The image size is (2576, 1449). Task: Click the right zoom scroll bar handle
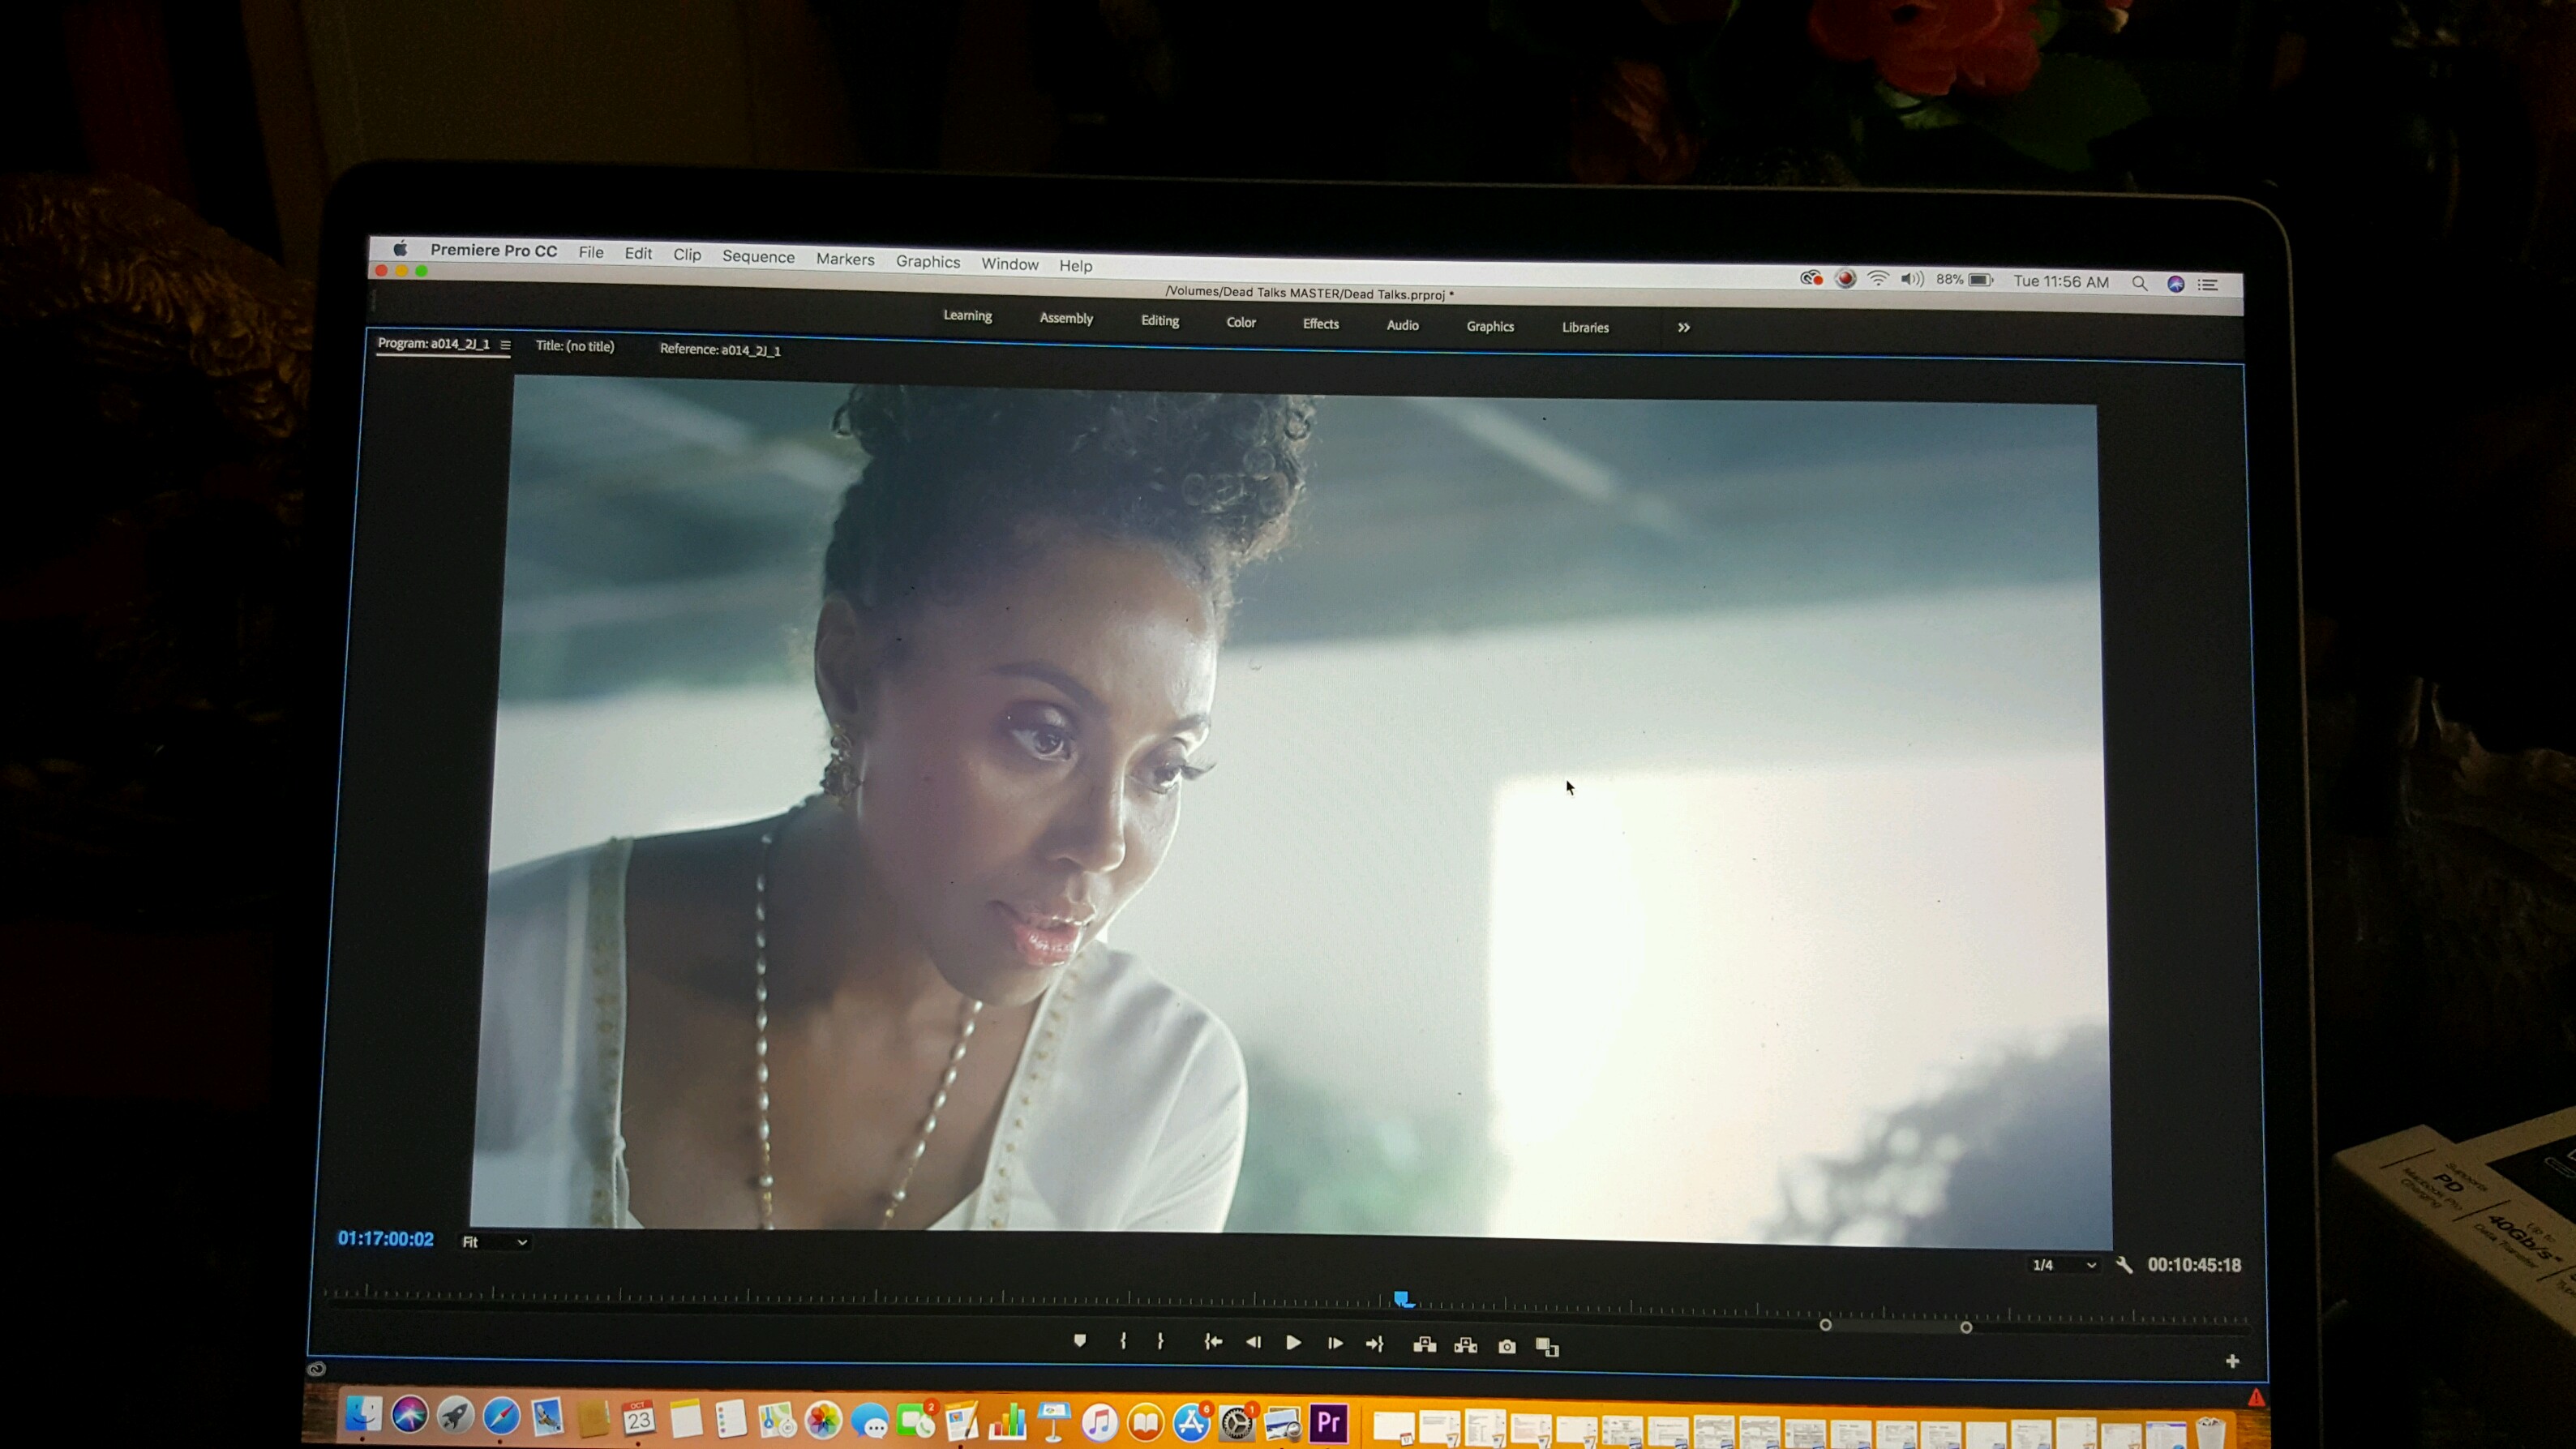click(x=1966, y=1327)
